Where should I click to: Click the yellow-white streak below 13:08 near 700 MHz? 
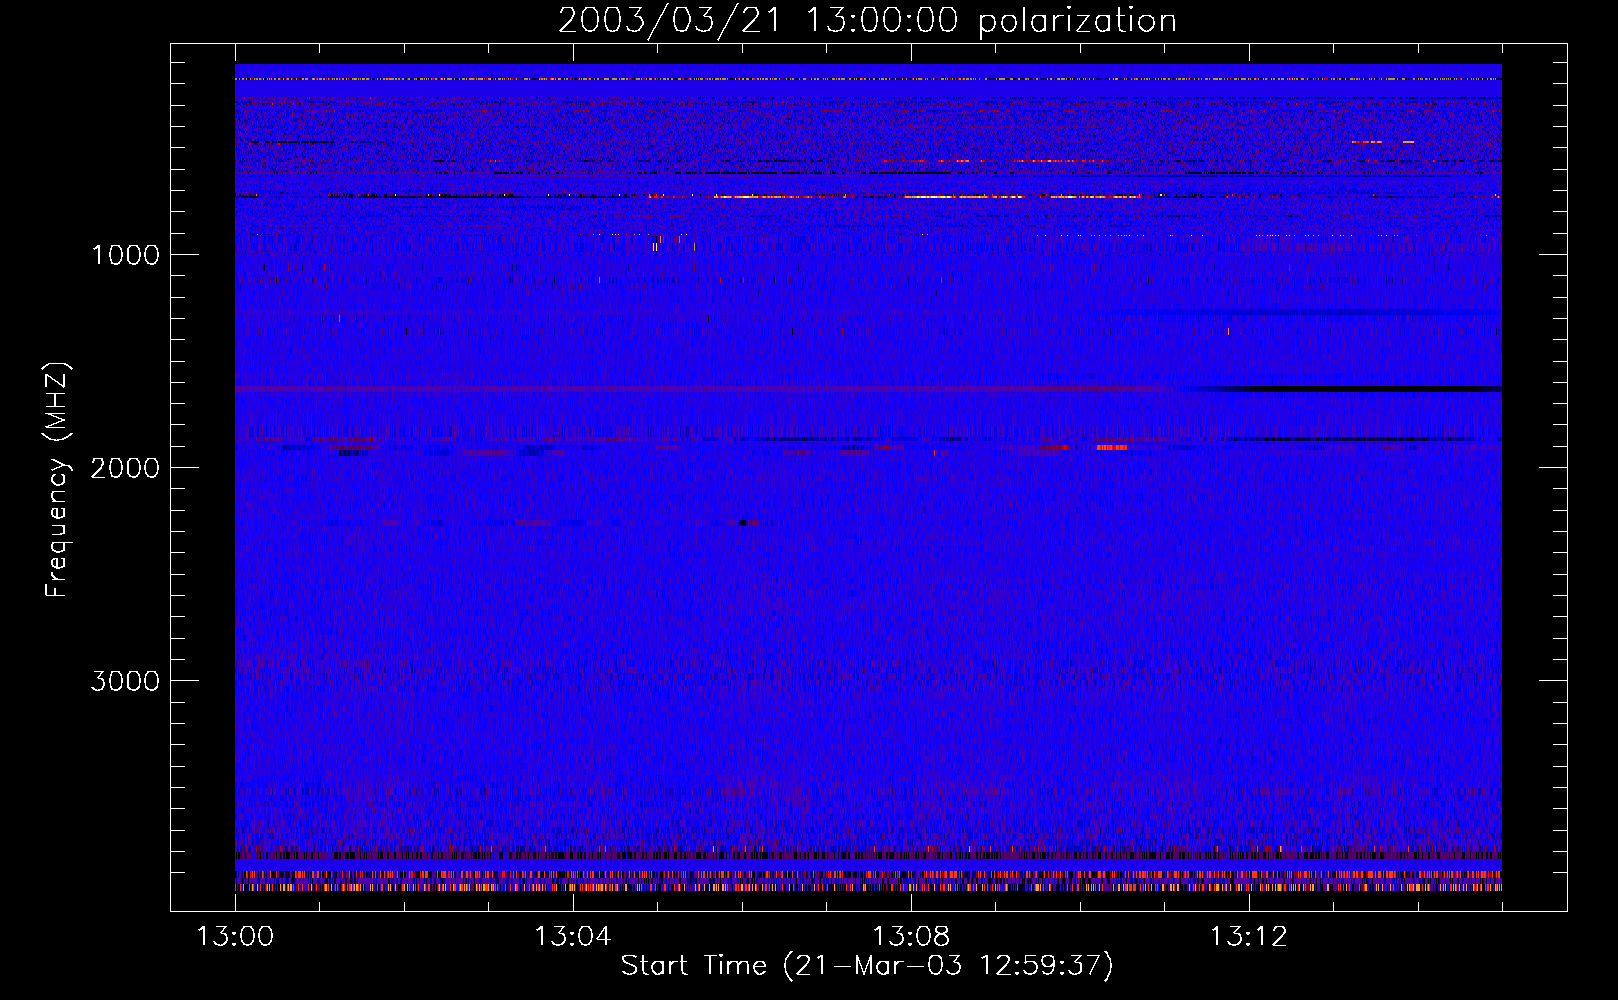click(963, 197)
